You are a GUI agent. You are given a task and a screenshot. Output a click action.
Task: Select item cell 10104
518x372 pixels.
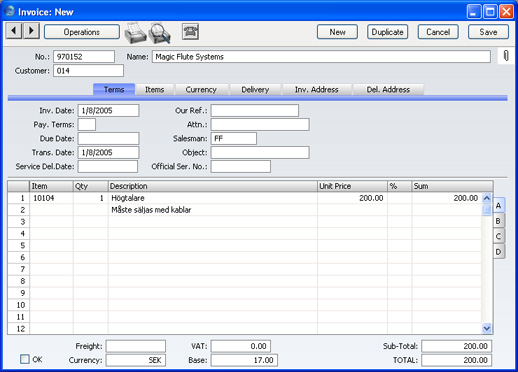click(52, 198)
